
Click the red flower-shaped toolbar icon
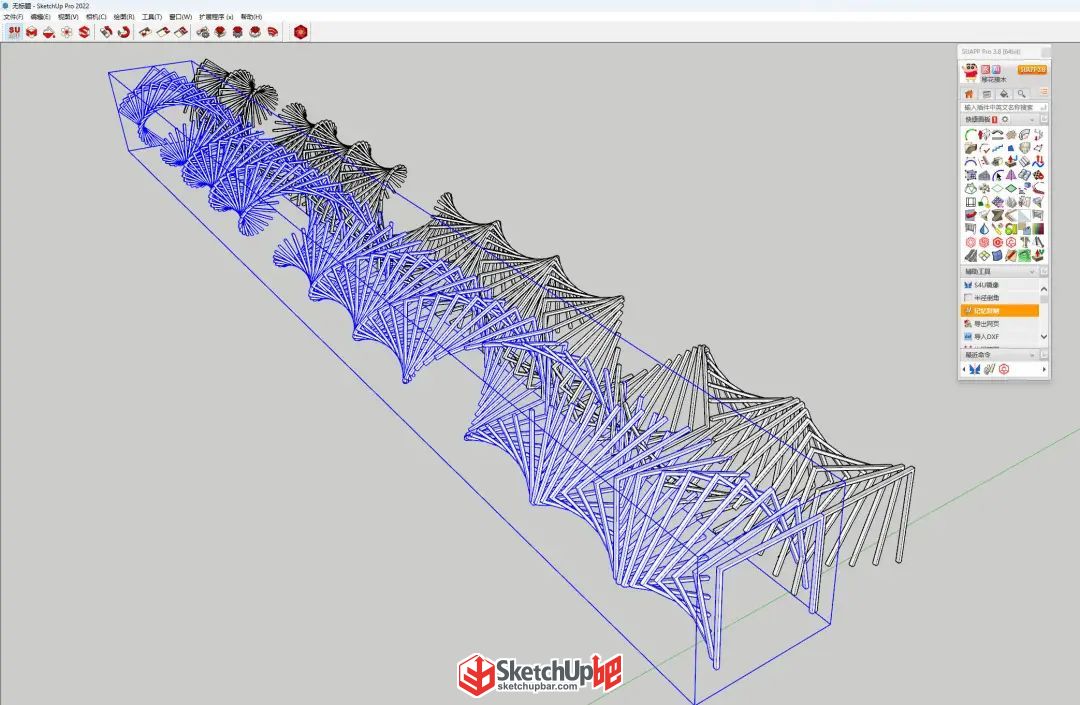67,32
